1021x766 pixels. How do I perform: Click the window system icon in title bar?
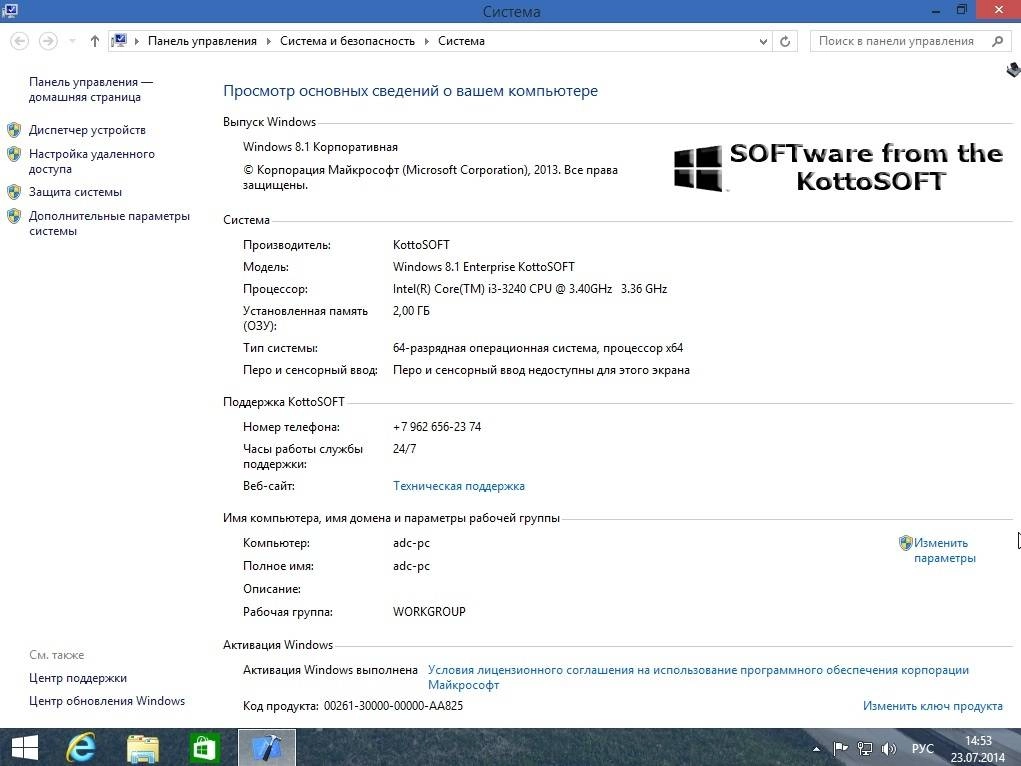coord(9,10)
